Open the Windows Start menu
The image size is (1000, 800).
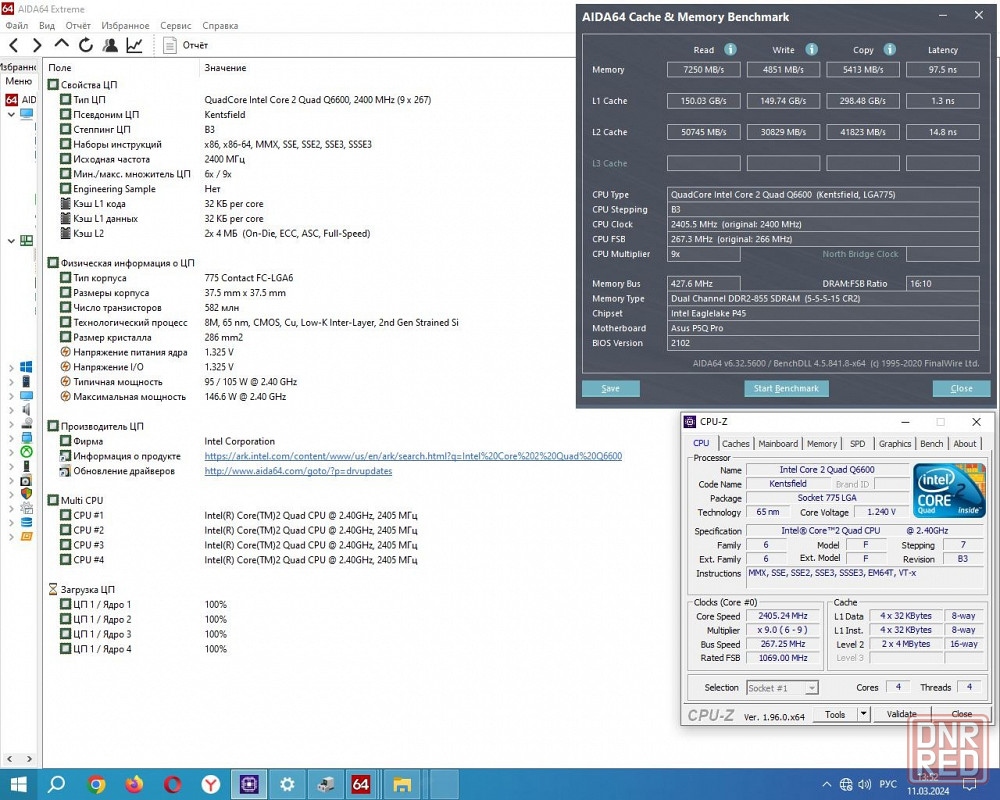click(x=18, y=784)
